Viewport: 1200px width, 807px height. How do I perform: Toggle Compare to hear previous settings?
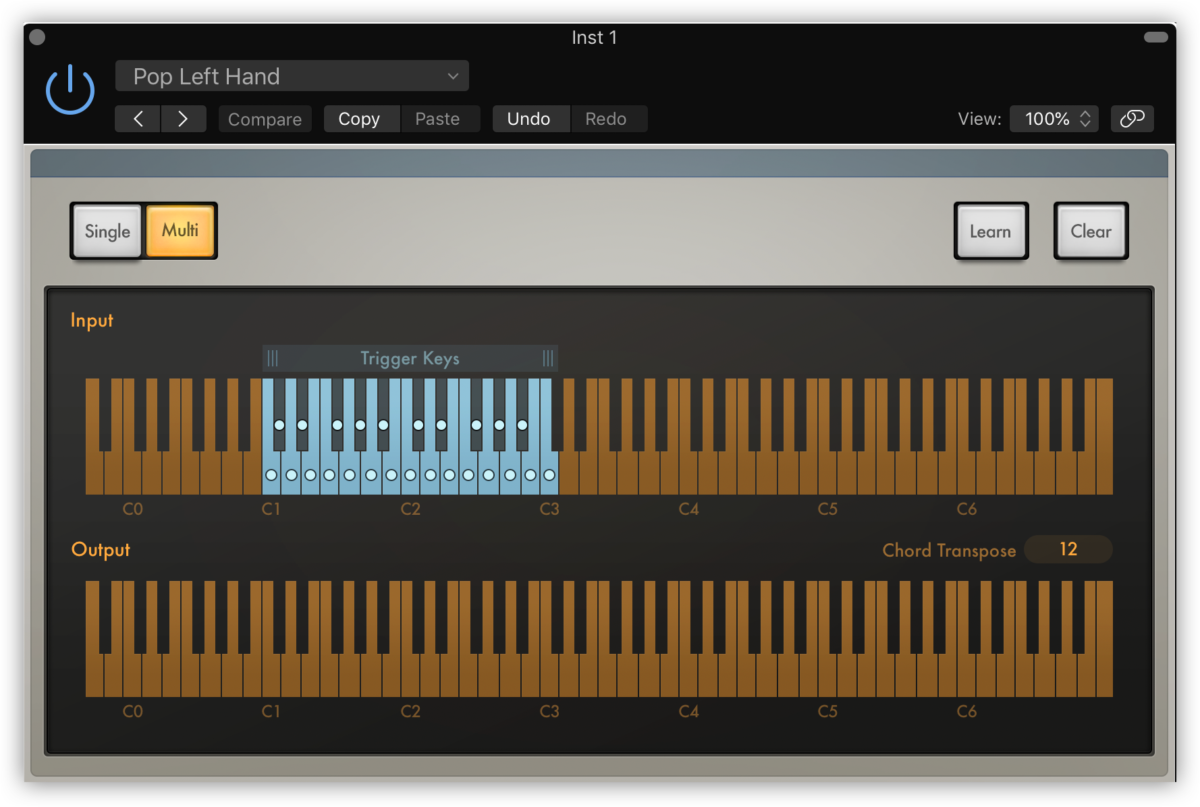click(264, 118)
